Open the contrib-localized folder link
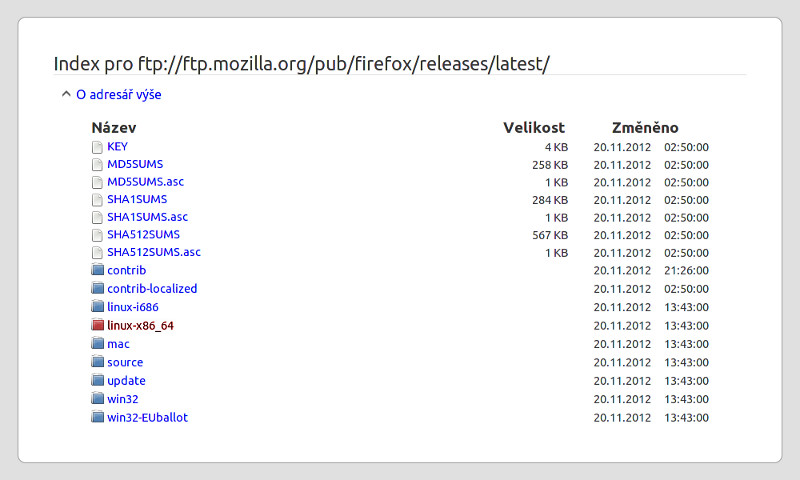Viewport: 800px width, 480px height. (x=152, y=288)
